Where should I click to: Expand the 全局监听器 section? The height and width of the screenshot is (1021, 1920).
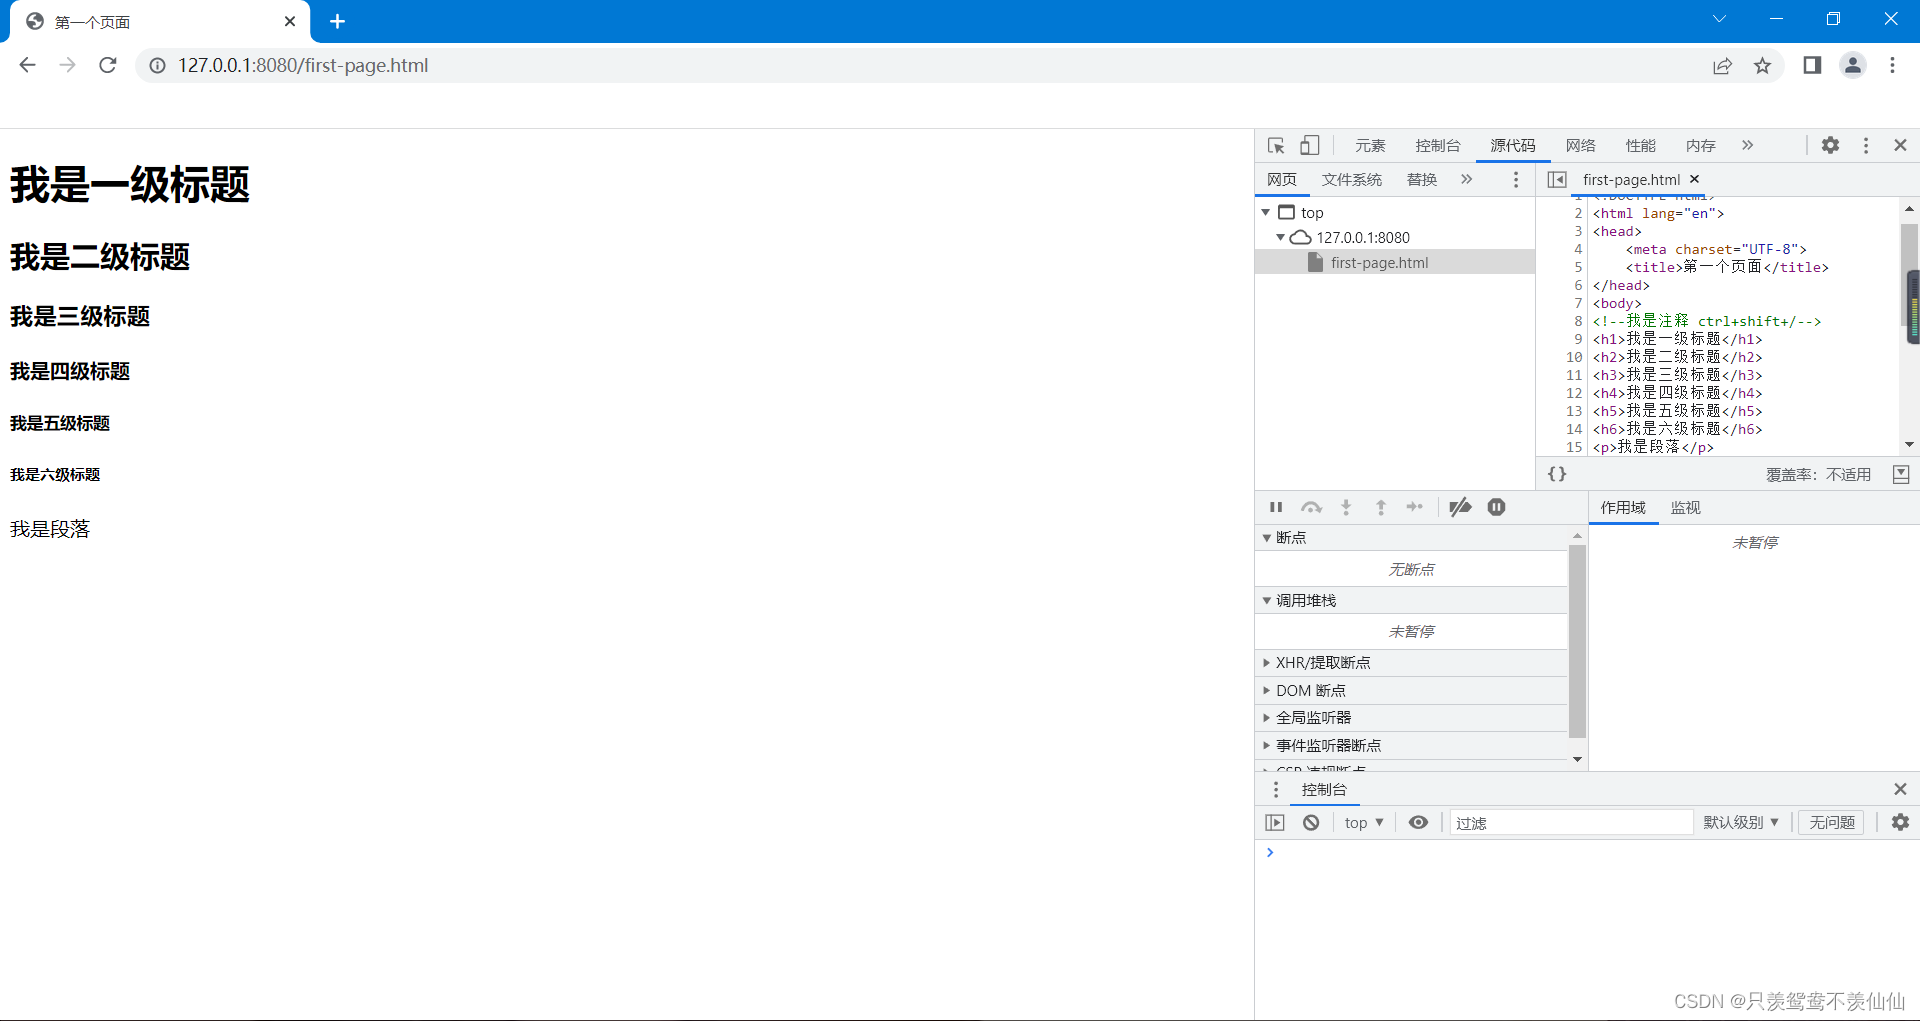click(1411, 717)
